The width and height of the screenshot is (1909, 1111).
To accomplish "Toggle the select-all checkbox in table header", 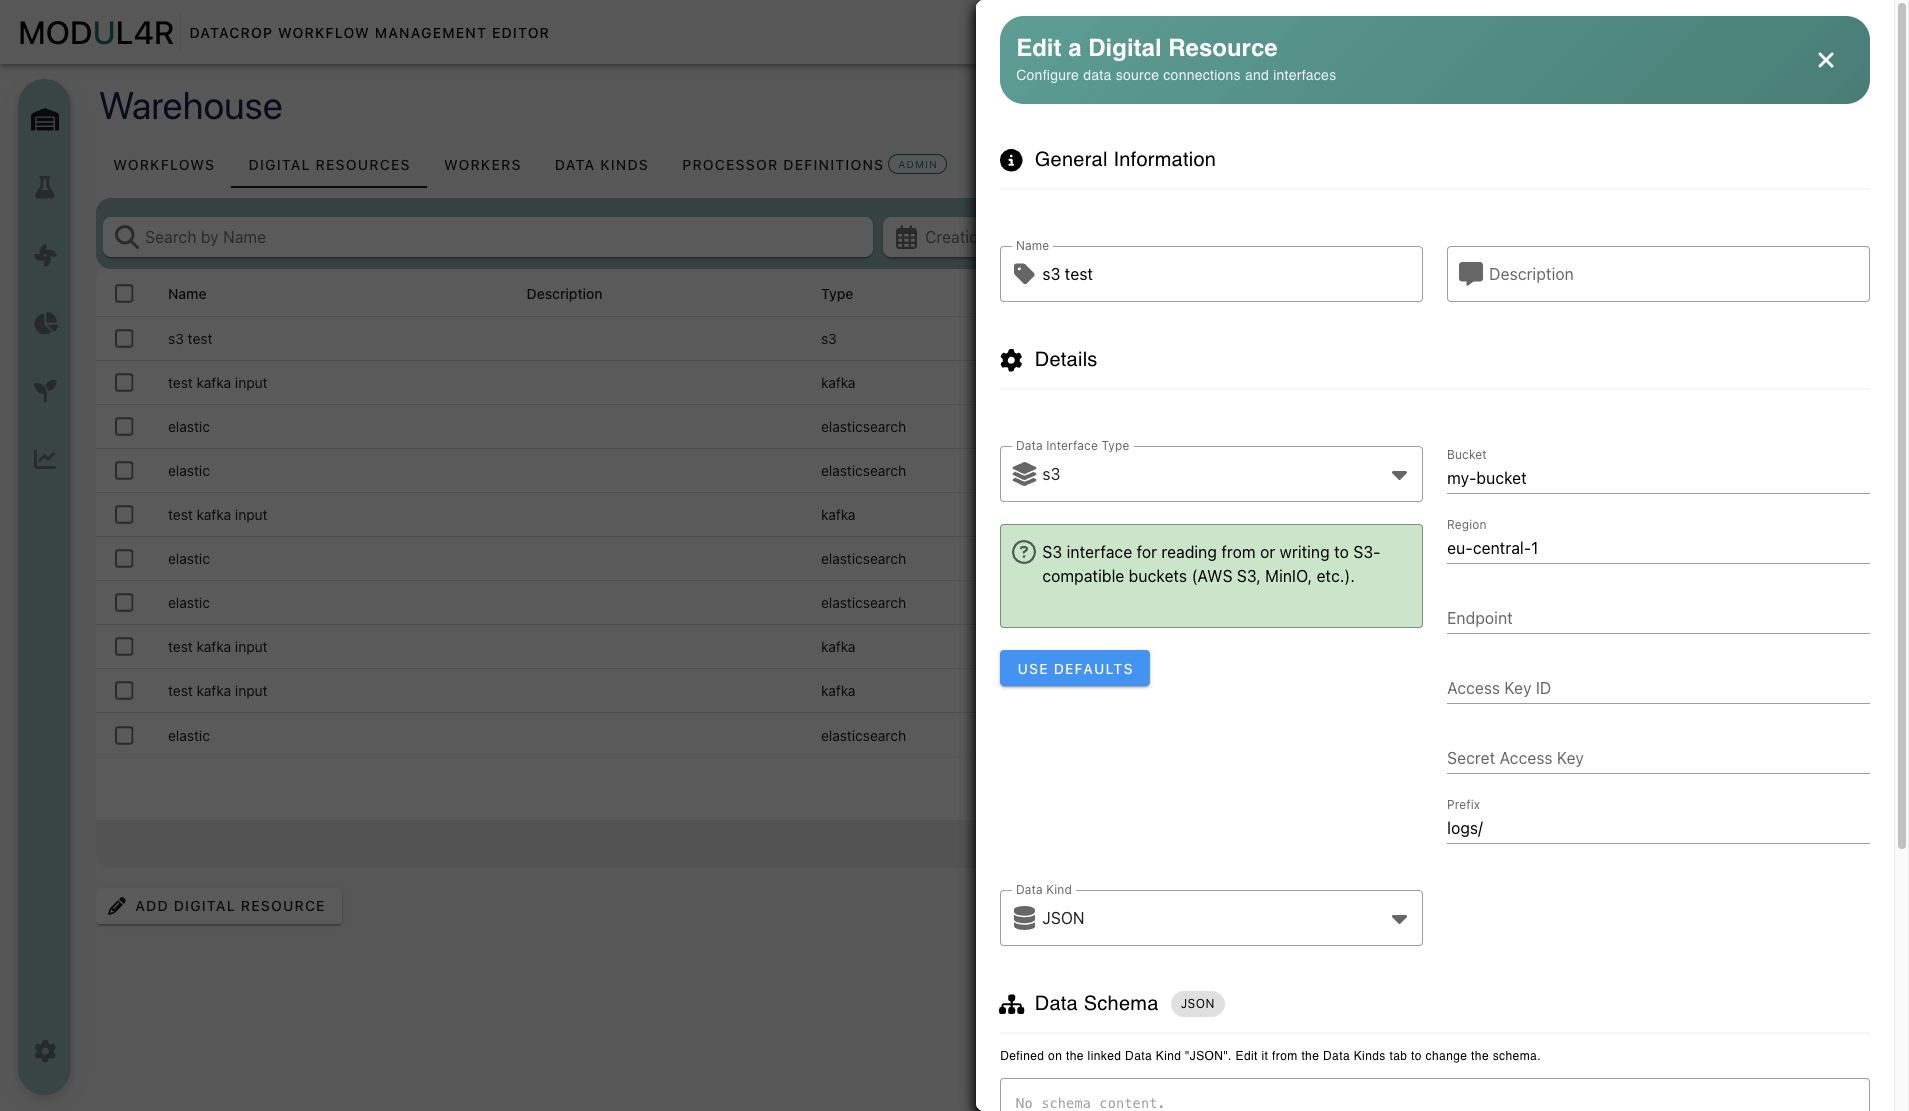I will [124, 294].
